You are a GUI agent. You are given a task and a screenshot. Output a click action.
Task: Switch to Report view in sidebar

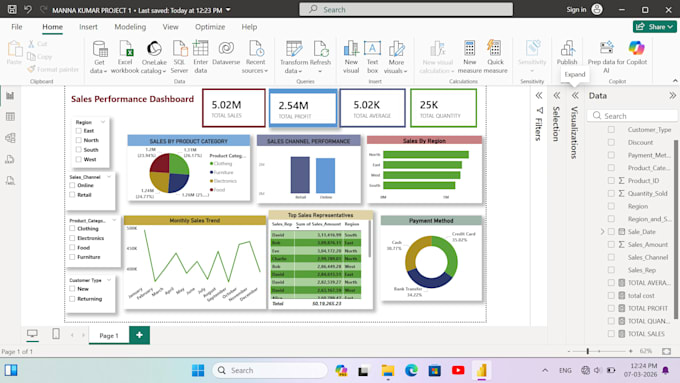[x=10, y=95]
